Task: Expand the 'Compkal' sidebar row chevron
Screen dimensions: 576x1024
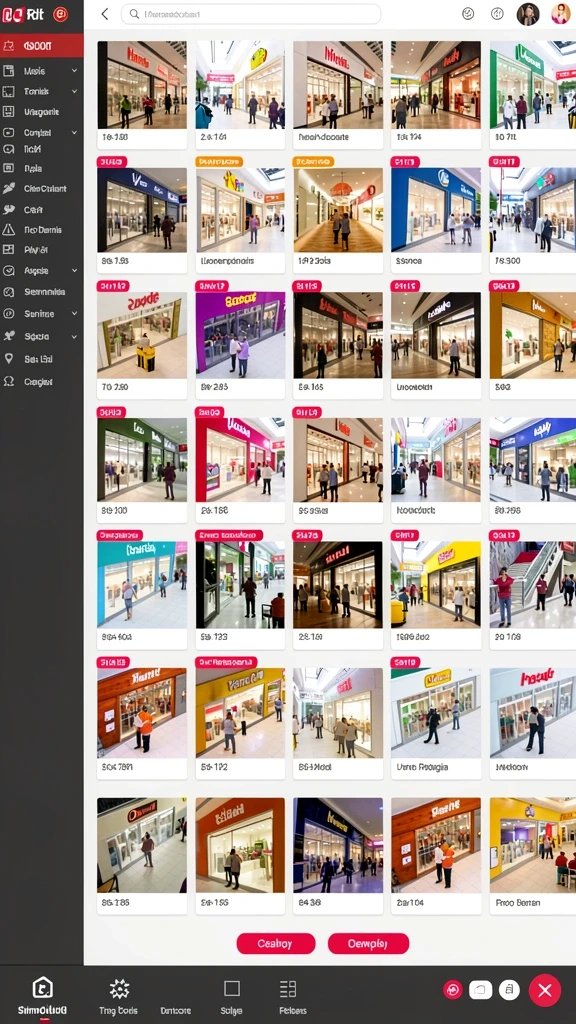Action: [x=74, y=133]
